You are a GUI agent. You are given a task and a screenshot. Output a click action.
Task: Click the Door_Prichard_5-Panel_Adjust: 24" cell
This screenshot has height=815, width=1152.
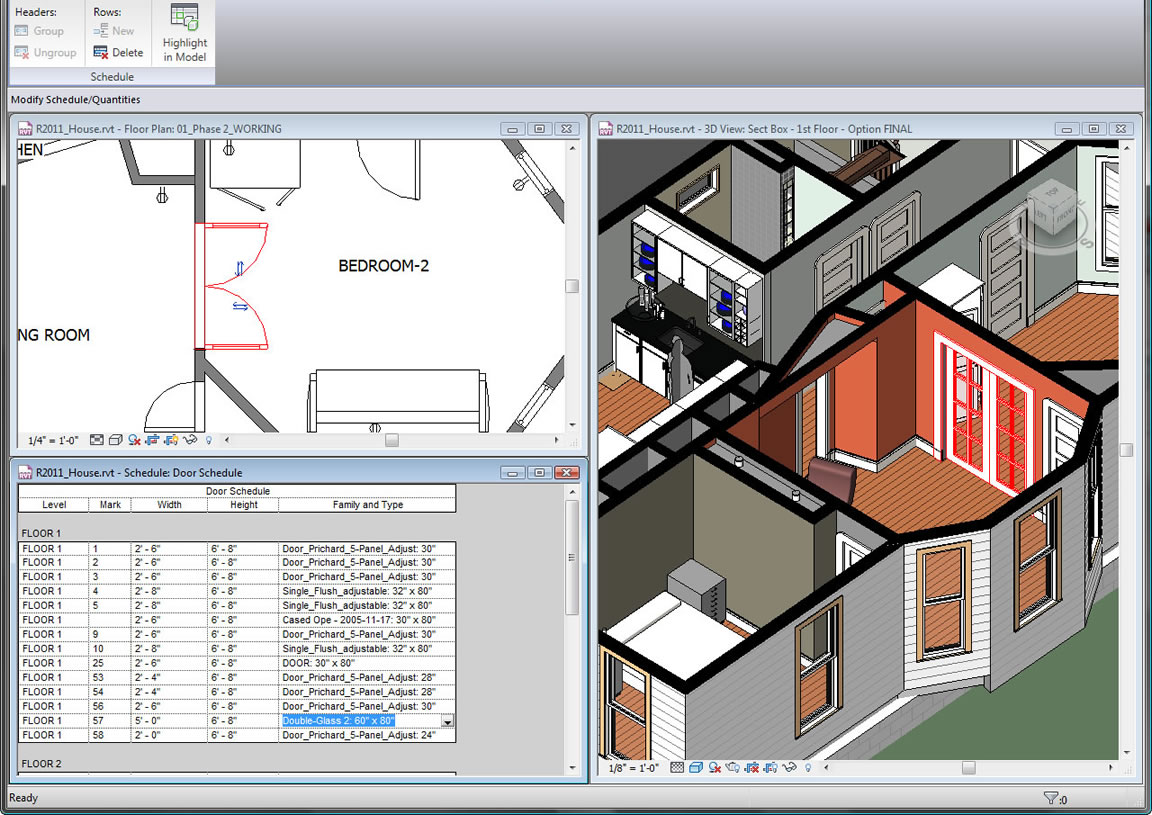pos(367,735)
